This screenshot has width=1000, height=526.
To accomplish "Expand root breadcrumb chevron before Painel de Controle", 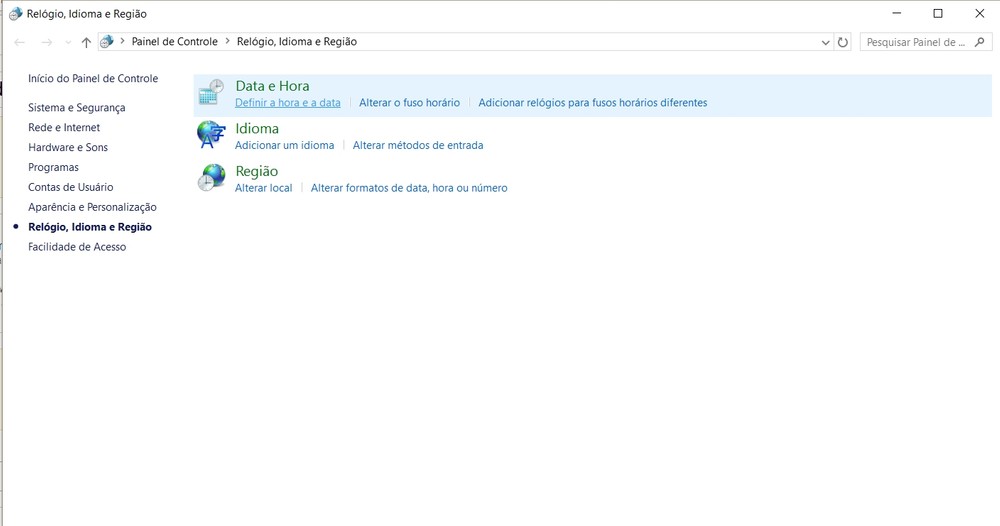I will [x=122, y=41].
